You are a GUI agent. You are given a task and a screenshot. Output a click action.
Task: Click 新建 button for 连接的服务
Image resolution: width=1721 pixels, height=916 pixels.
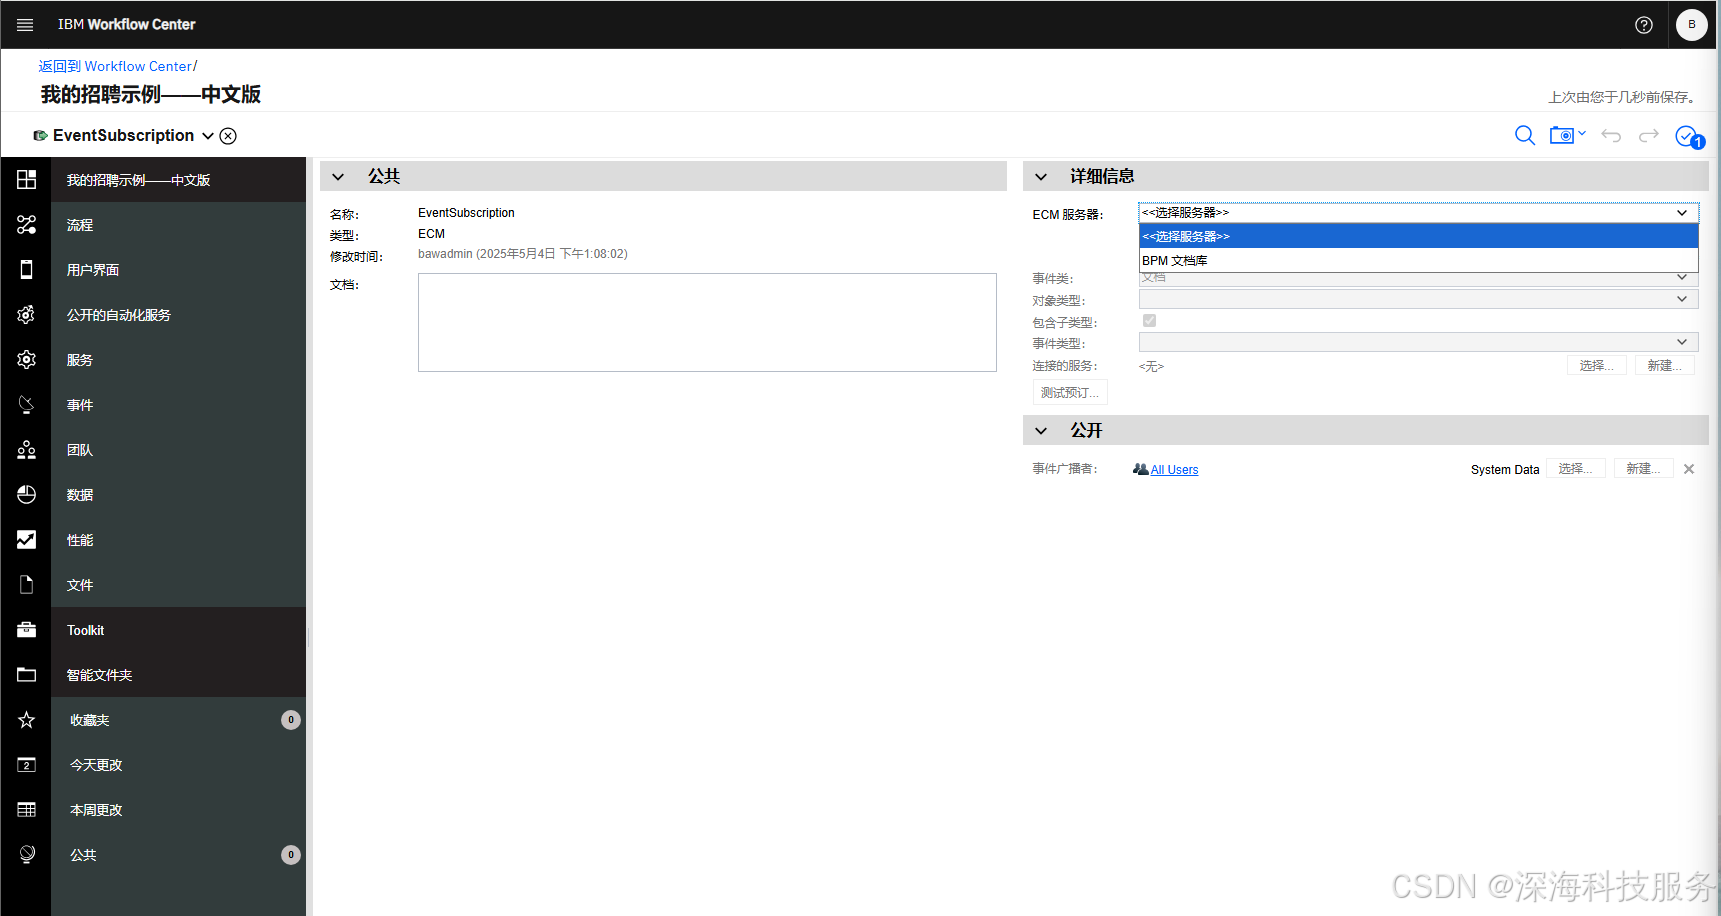pos(1665,366)
